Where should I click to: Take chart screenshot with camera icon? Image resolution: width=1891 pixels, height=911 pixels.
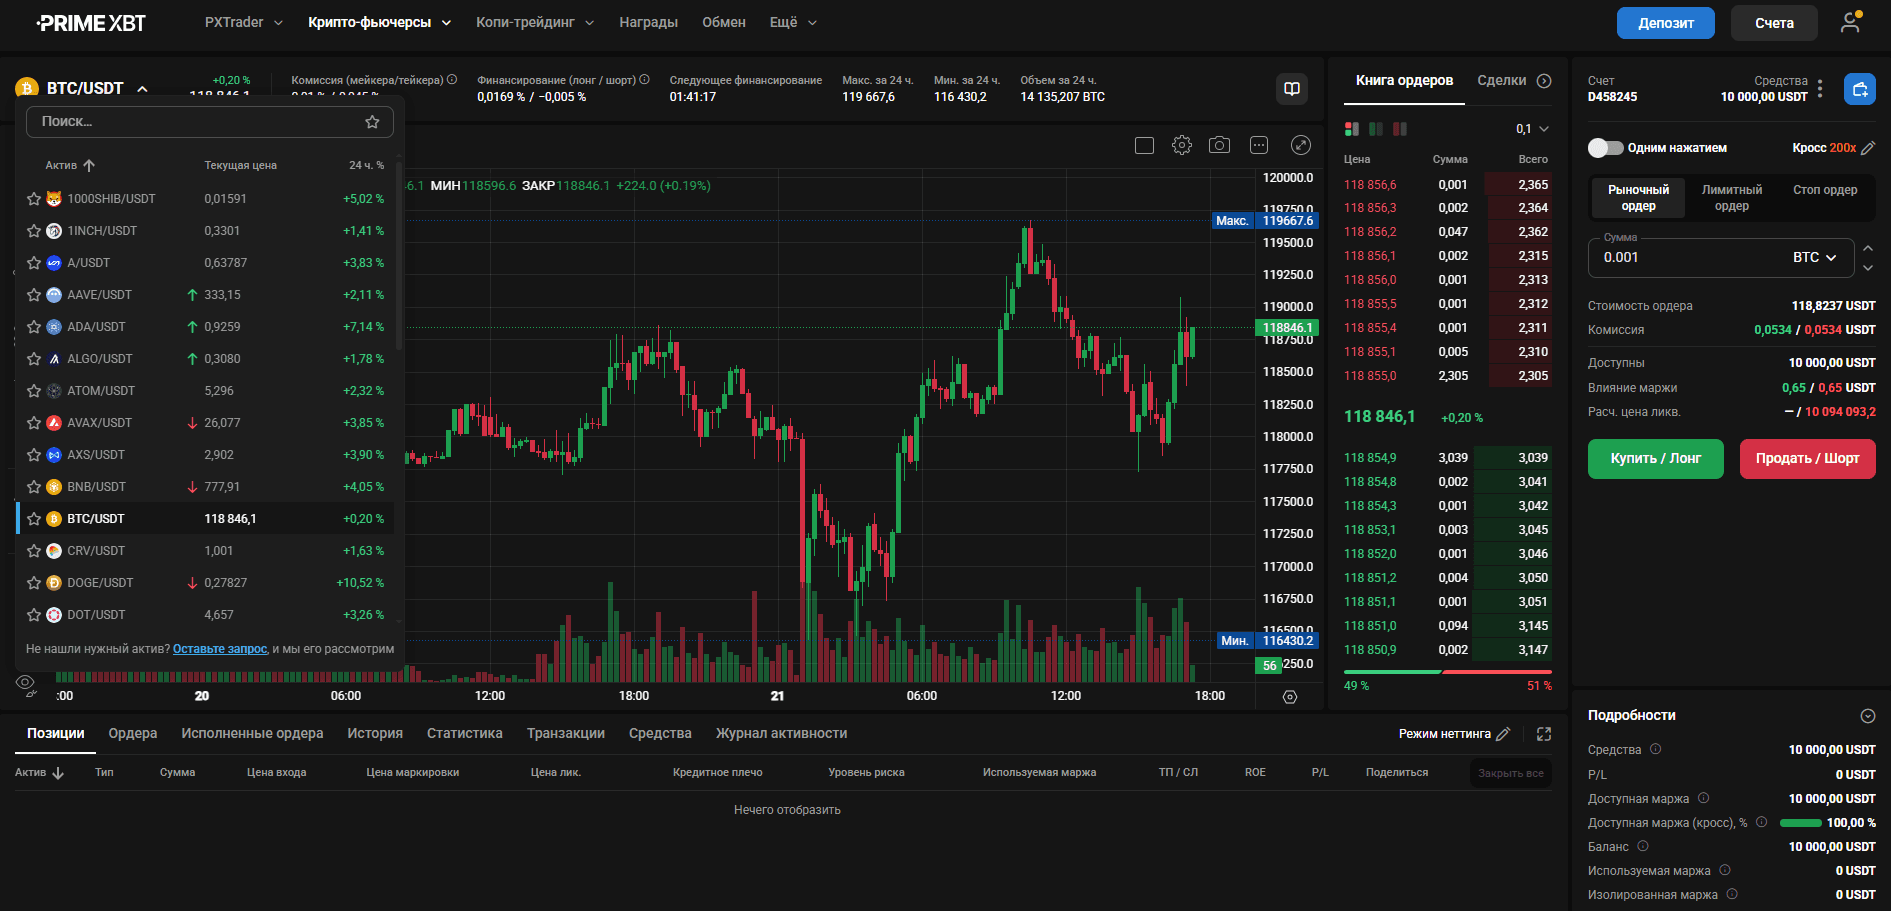coord(1219,145)
